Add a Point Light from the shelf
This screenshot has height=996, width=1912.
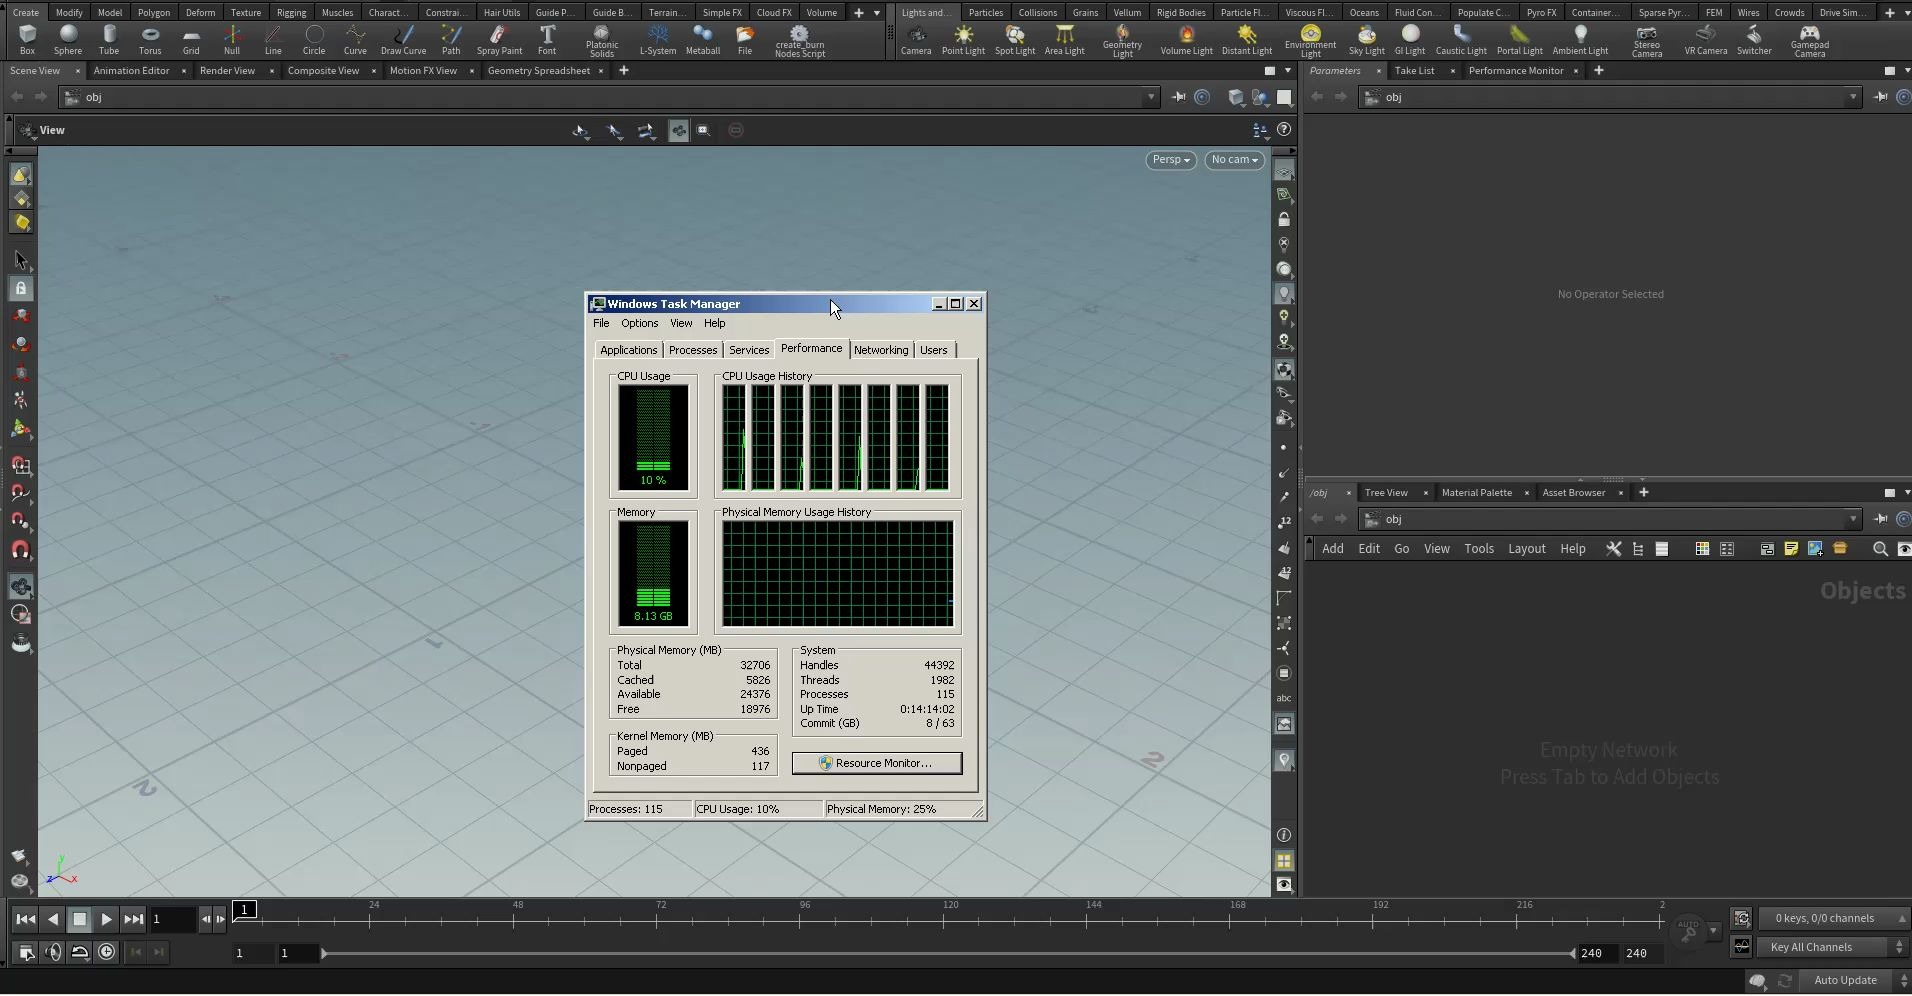click(962, 40)
